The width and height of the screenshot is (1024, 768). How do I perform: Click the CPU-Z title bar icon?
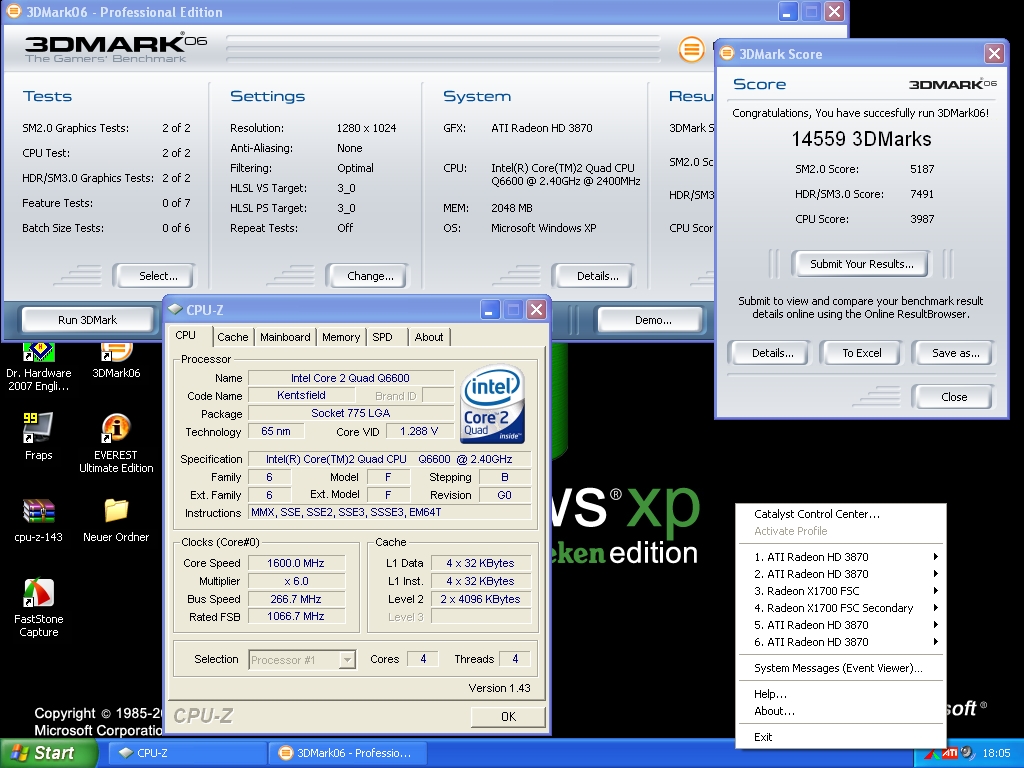(174, 310)
